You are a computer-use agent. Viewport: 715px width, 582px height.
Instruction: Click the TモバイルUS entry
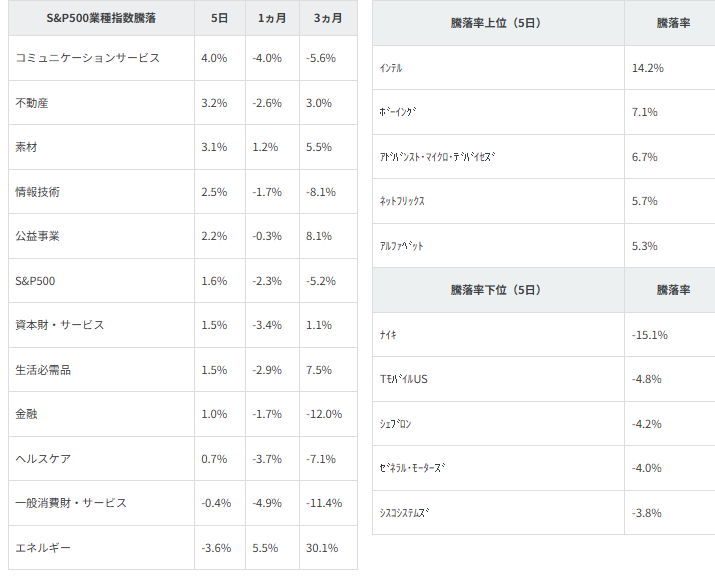404,379
